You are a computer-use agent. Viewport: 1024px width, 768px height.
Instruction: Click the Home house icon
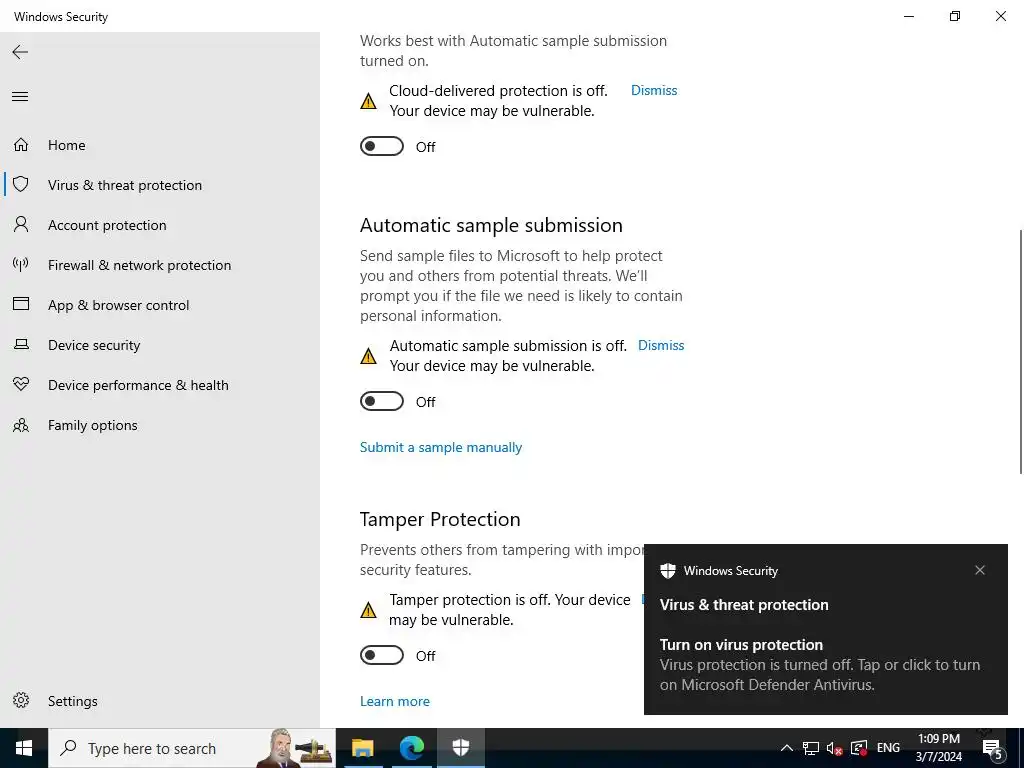pyautogui.click(x=21, y=144)
